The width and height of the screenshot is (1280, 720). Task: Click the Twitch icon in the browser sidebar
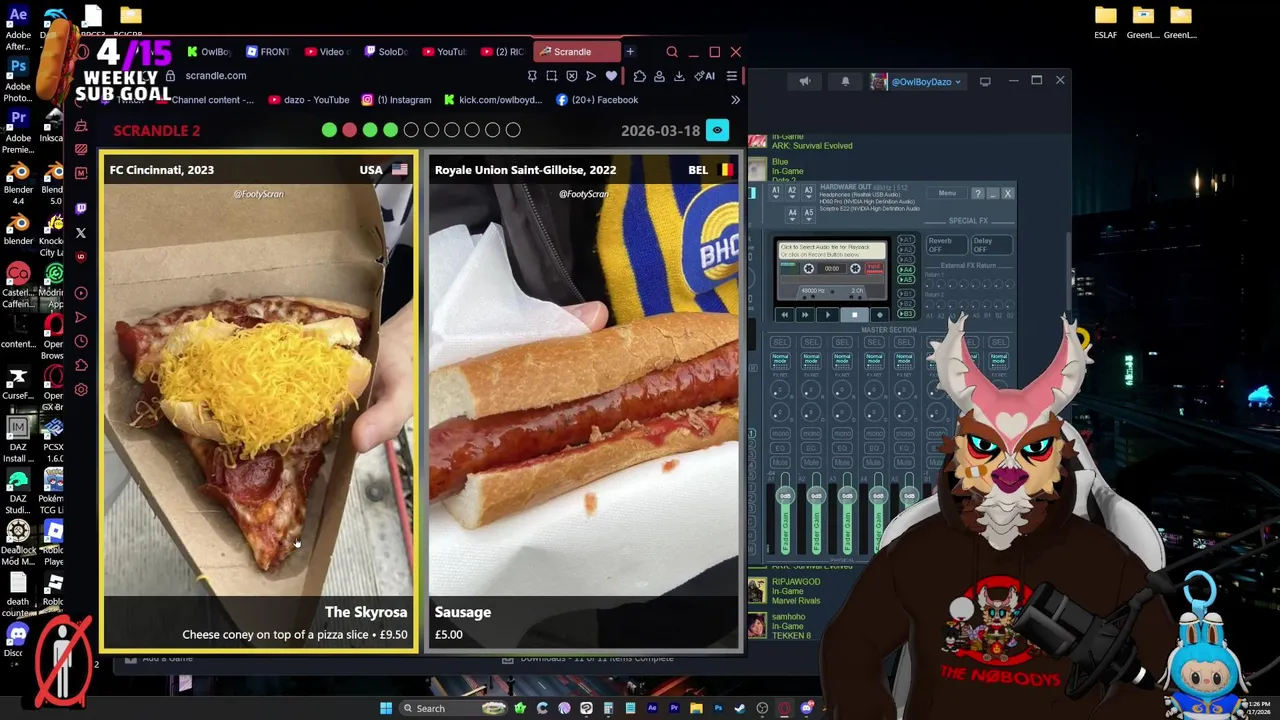[81, 207]
